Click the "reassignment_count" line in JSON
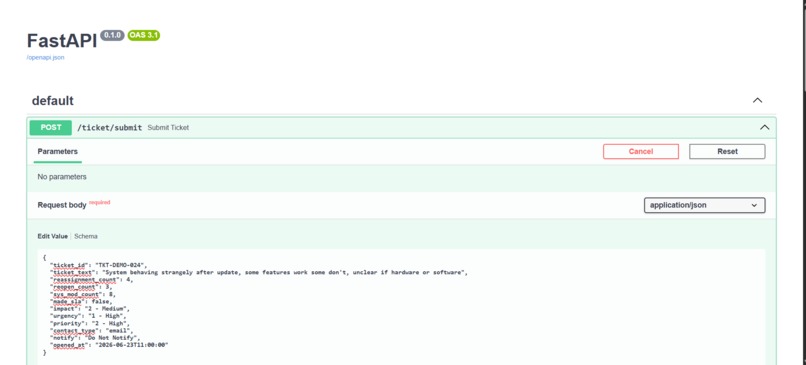Image resolution: width=806 pixels, height=365 pixels. point(91,280)
